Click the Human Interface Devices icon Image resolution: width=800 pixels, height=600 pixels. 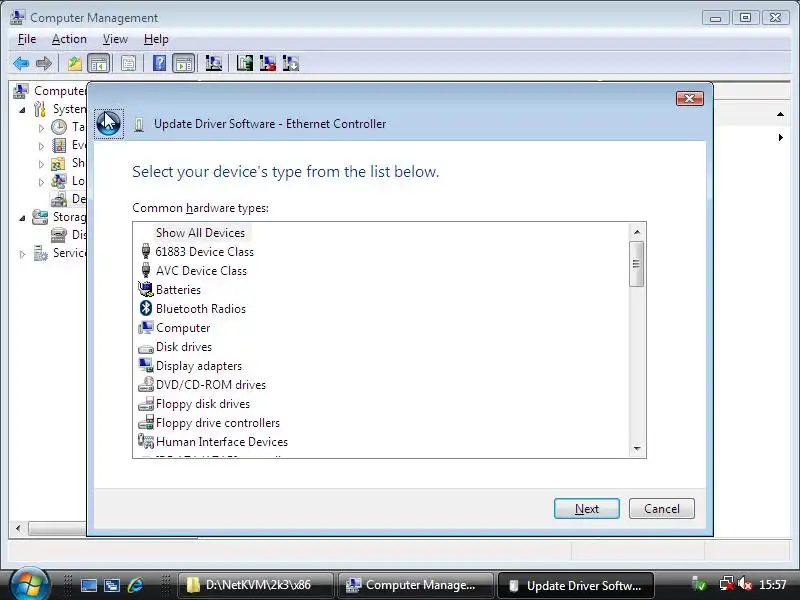click(x=146, y=441)
